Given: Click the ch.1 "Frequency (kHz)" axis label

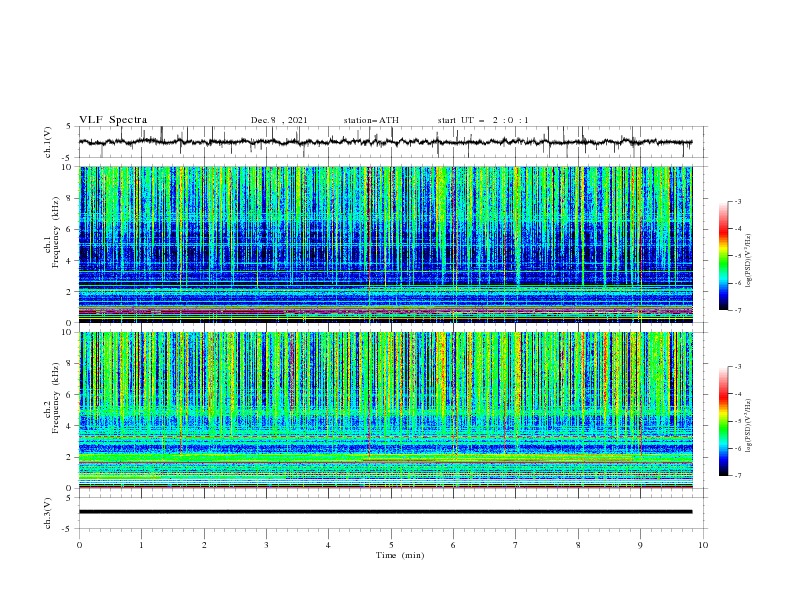Looking at the screenshot, I should (55, 231).
